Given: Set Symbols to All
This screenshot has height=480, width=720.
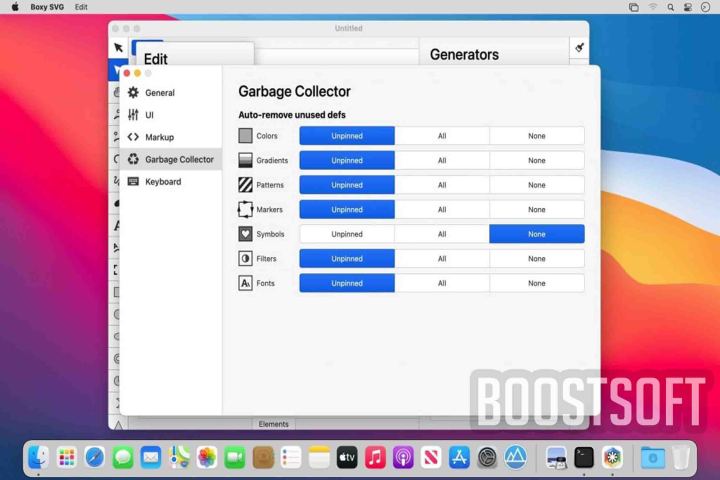Looking at the screenshot, I should (442, 234).
